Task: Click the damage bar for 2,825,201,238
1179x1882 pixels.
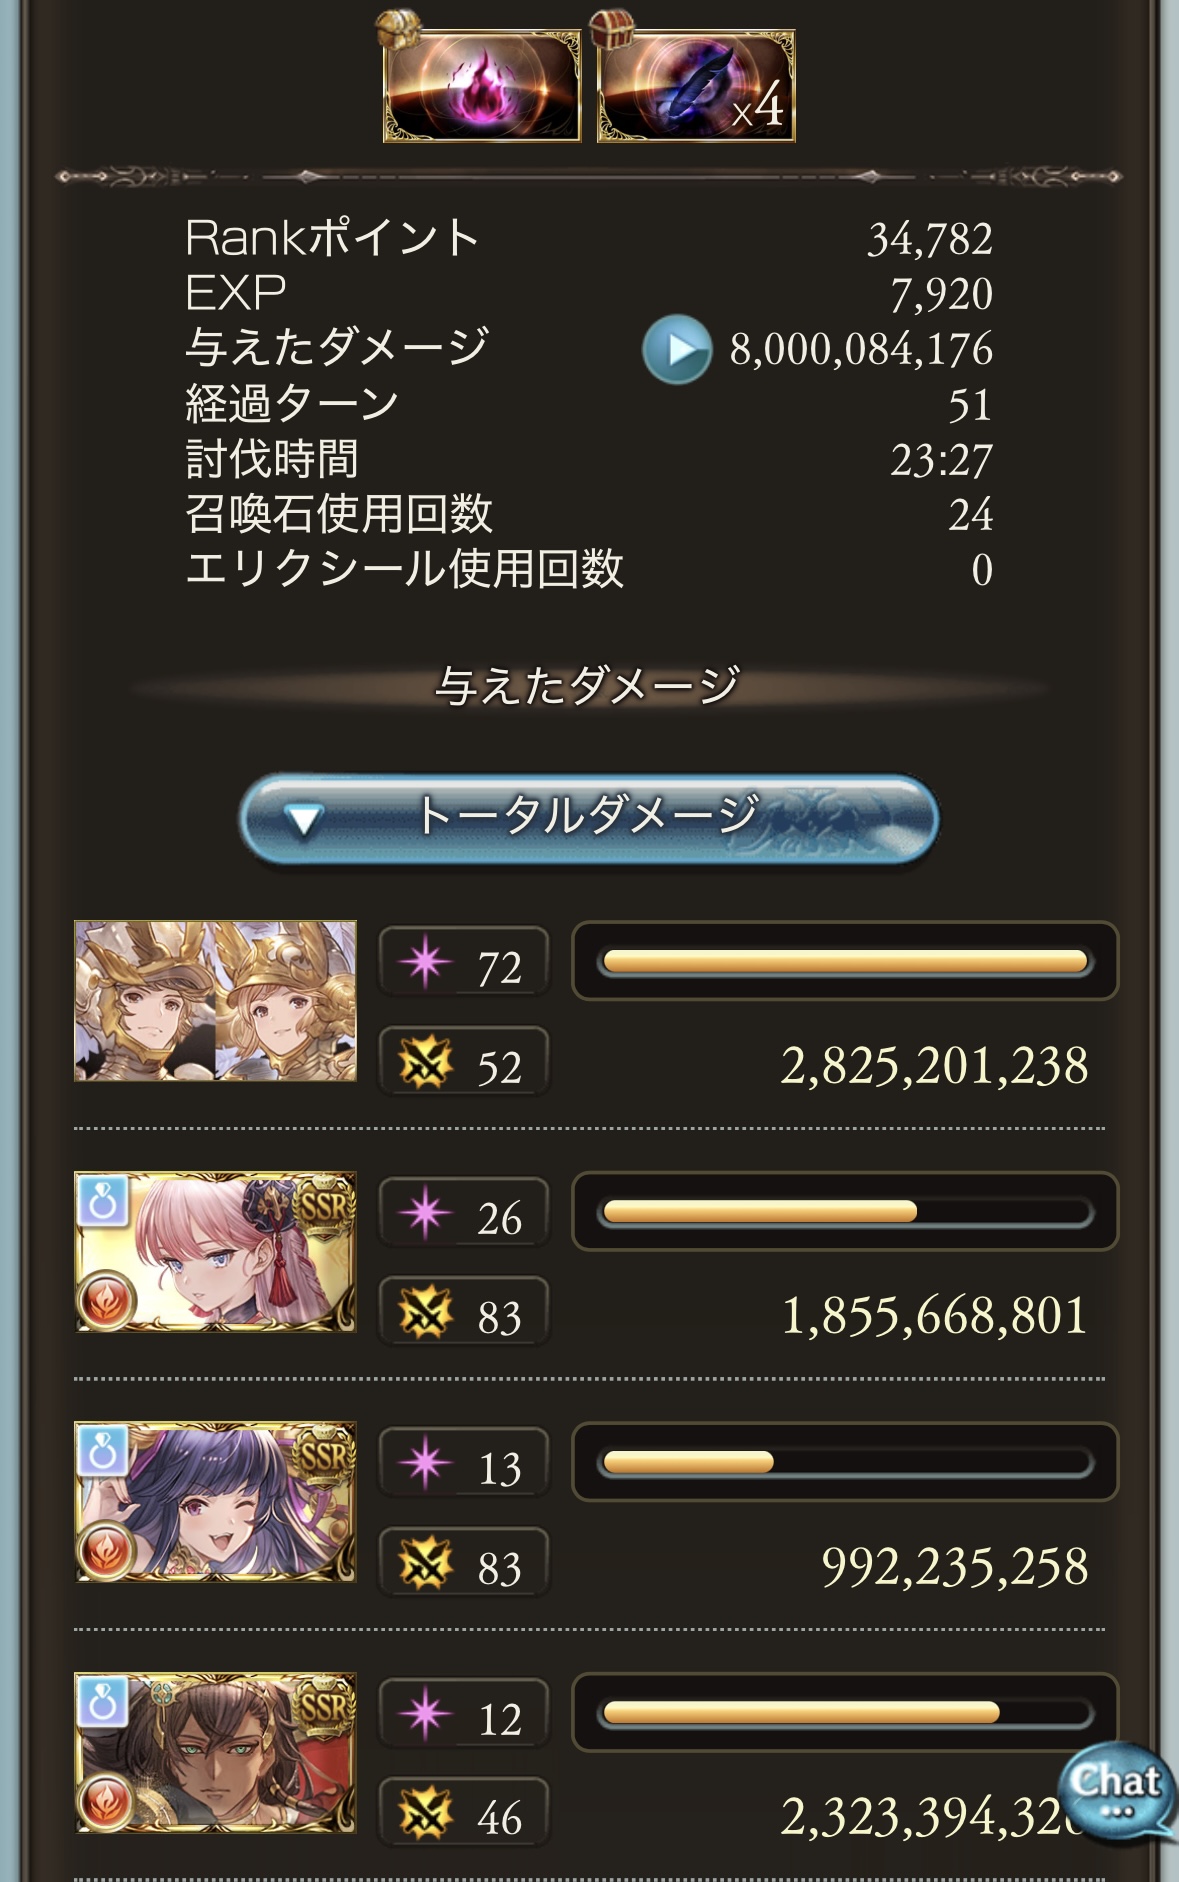Action: click(844, 962)
